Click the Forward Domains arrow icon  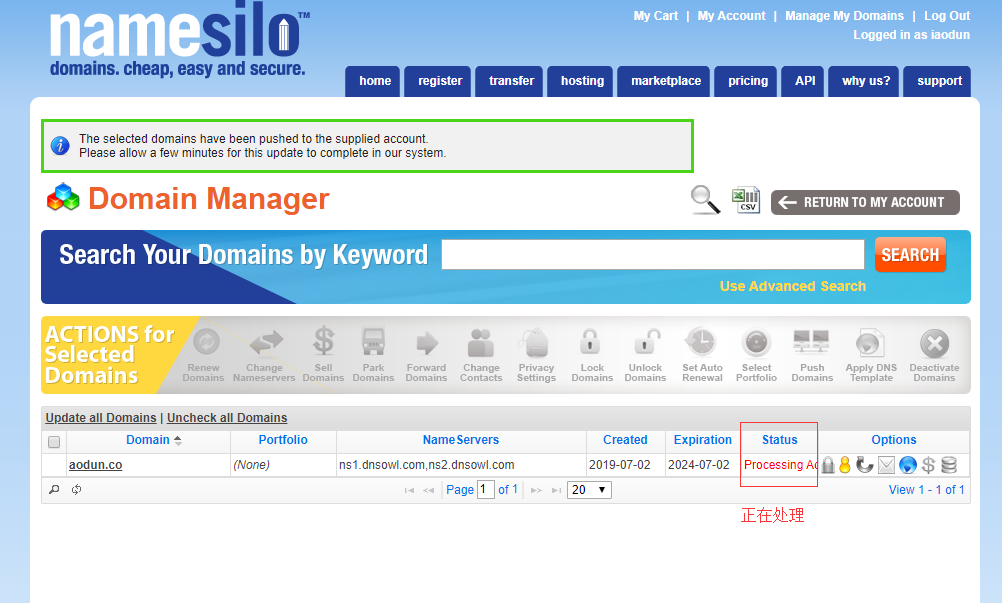coord(427,343)
